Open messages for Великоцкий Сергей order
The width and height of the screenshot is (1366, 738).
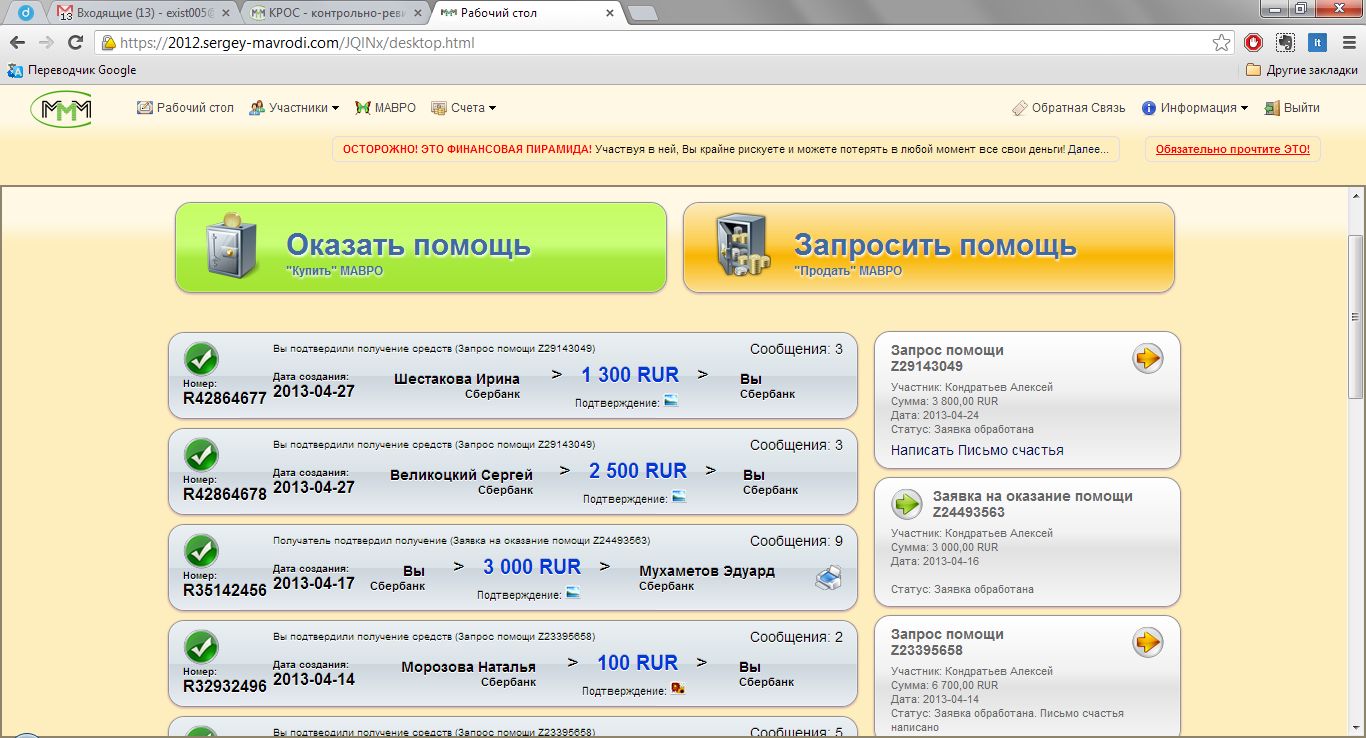pos(797,445)
